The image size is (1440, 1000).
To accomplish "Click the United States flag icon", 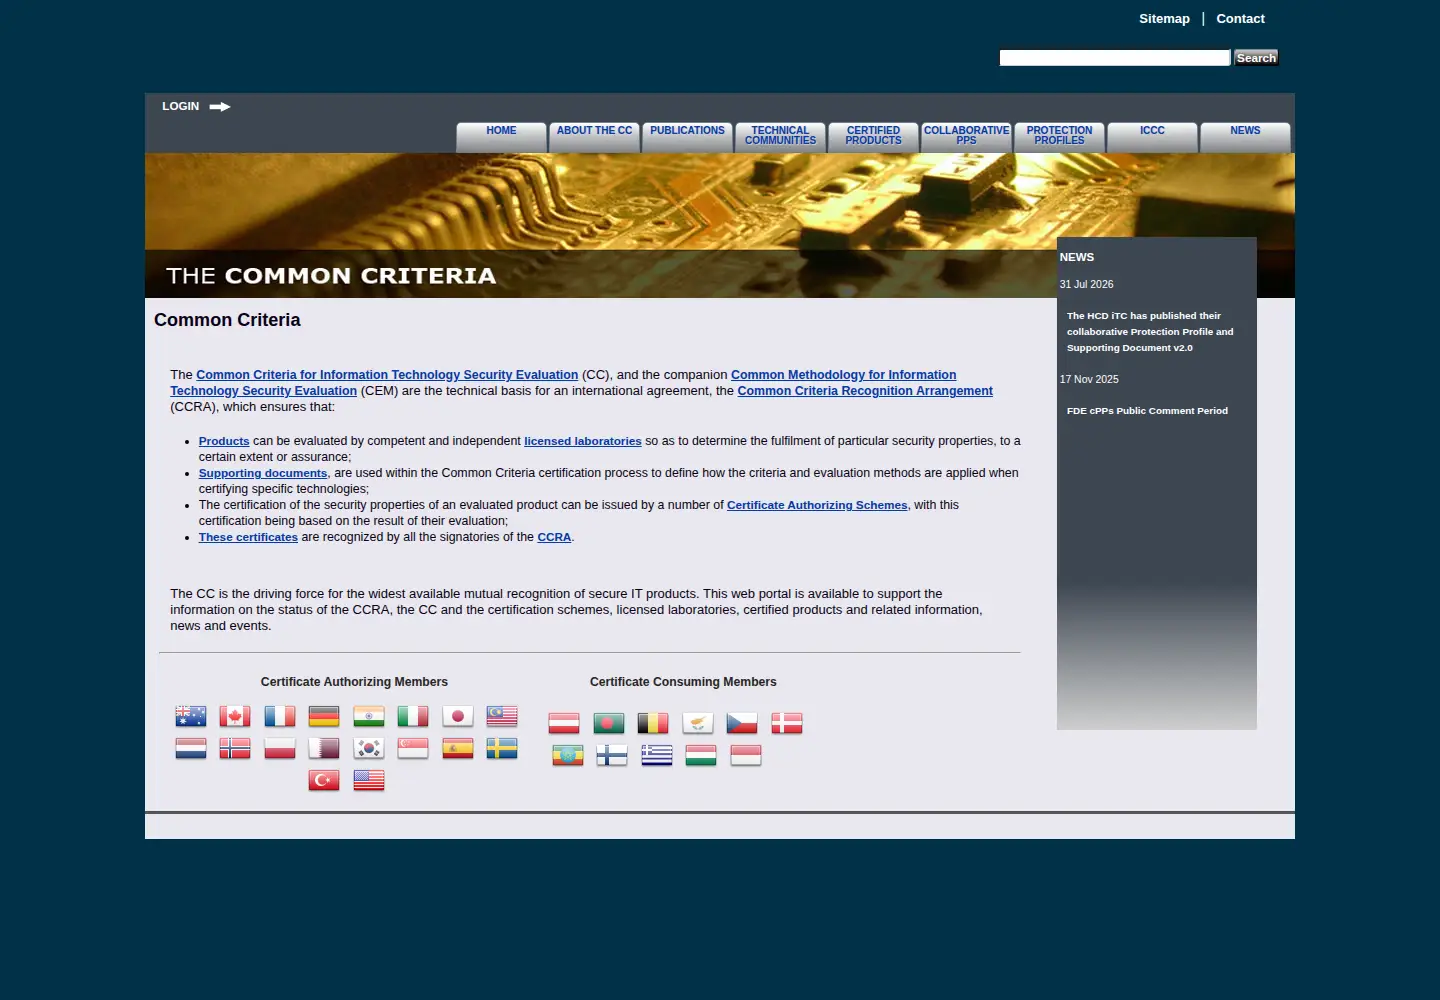I will tap(368, 780).
